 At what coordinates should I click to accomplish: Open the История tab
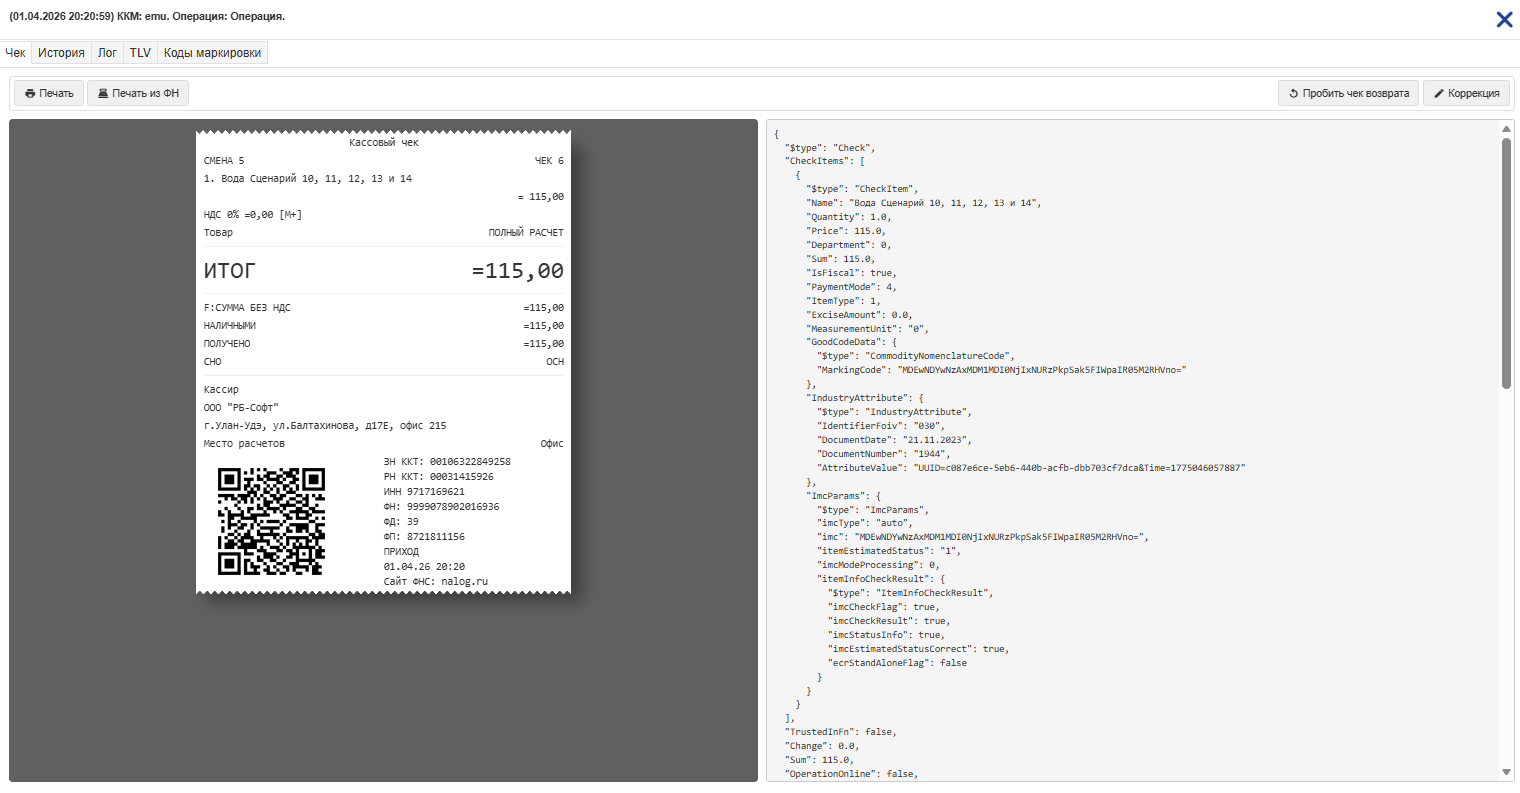61,53
